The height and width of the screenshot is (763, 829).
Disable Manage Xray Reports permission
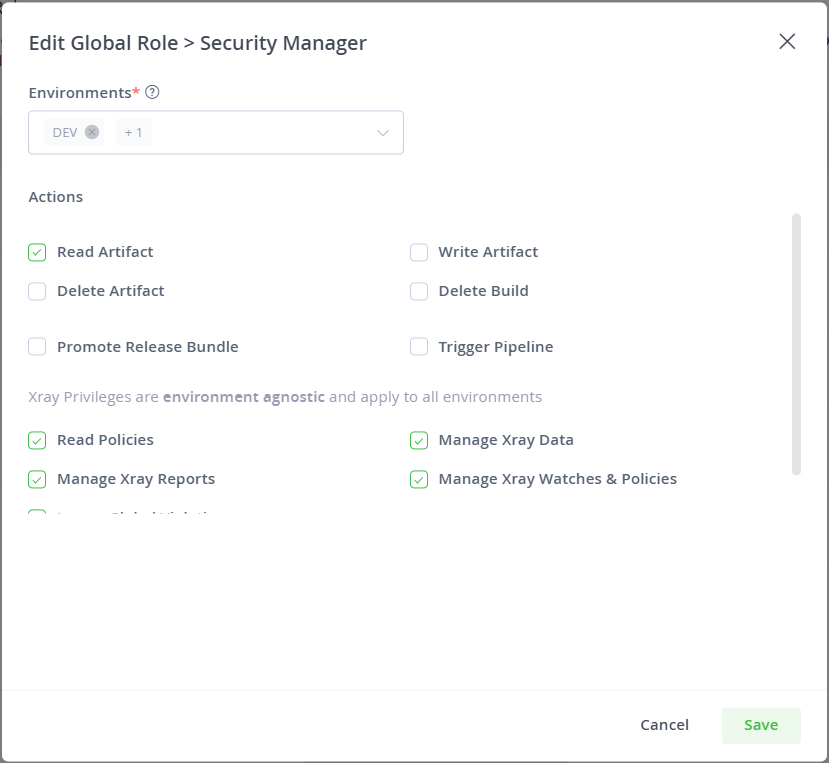(x=37, y=479)
